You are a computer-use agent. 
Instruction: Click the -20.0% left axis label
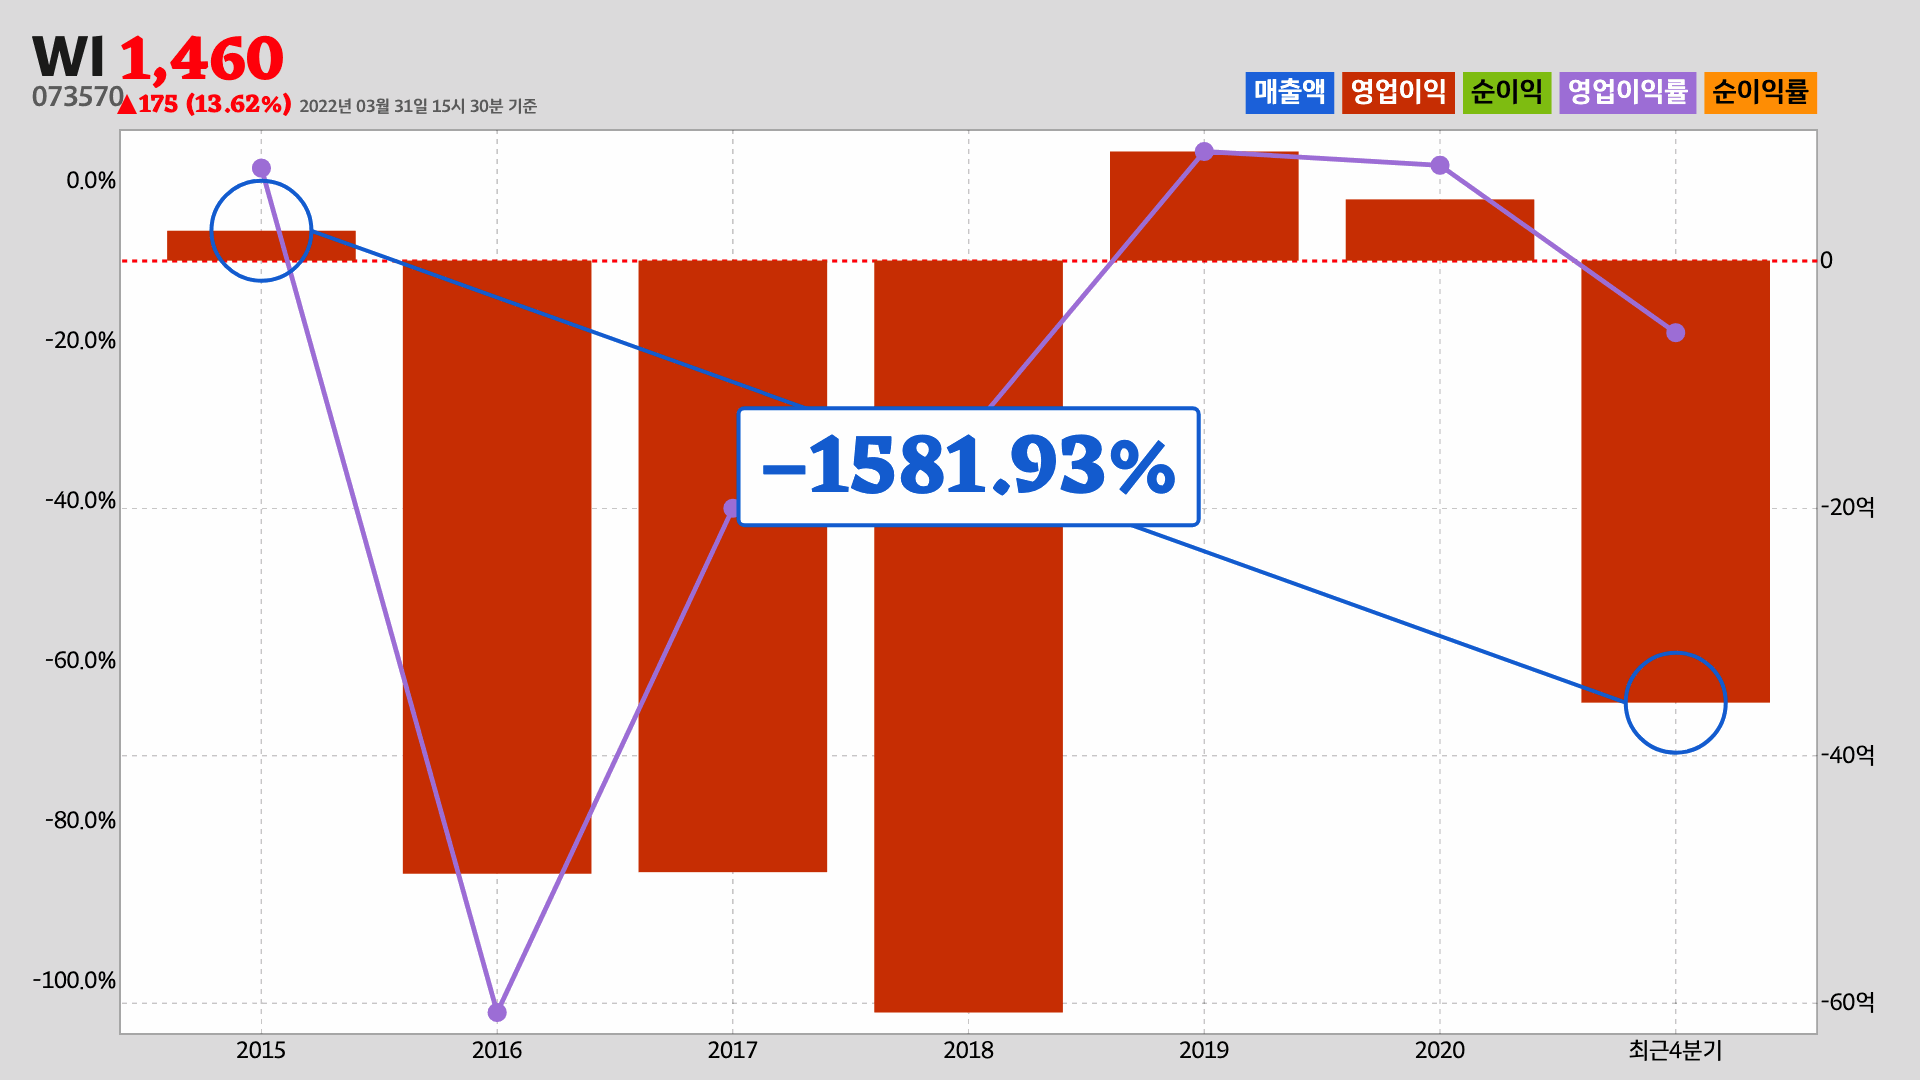click(x=80, y=341)
